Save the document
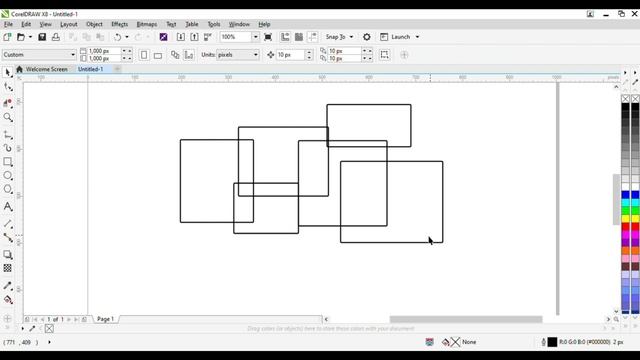640x360 pixels. (42, 37)
